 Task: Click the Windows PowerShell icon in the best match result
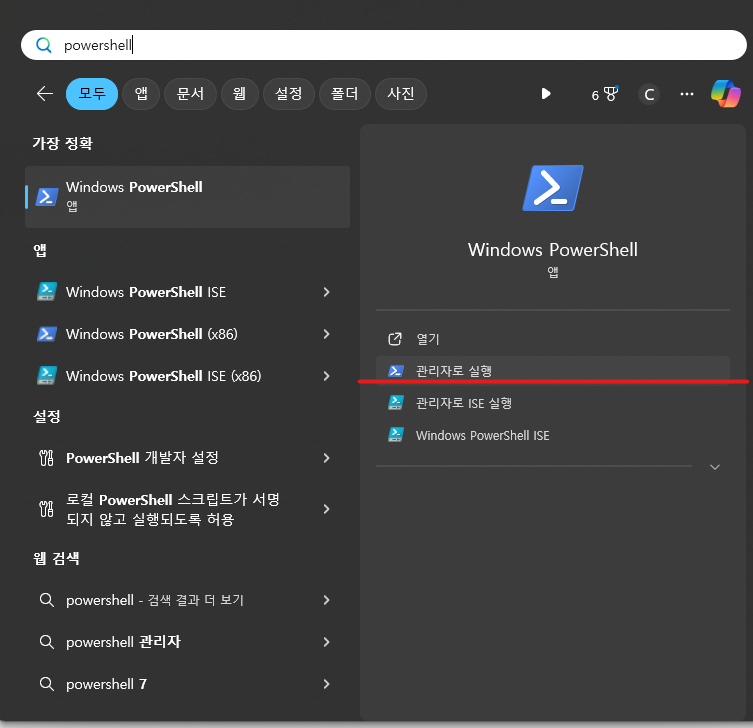[47, 197]
